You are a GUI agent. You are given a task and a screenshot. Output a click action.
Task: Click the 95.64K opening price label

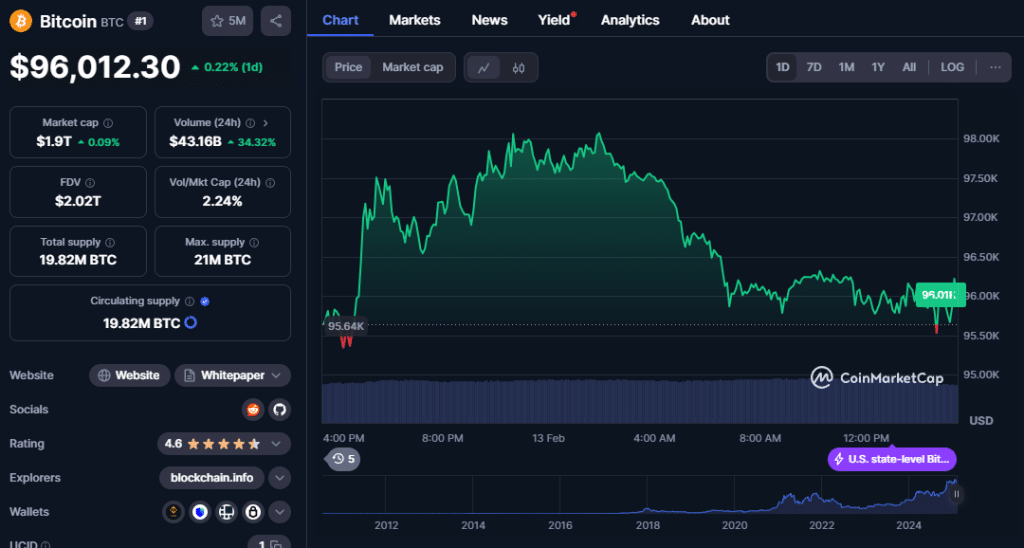coord(346,326)
